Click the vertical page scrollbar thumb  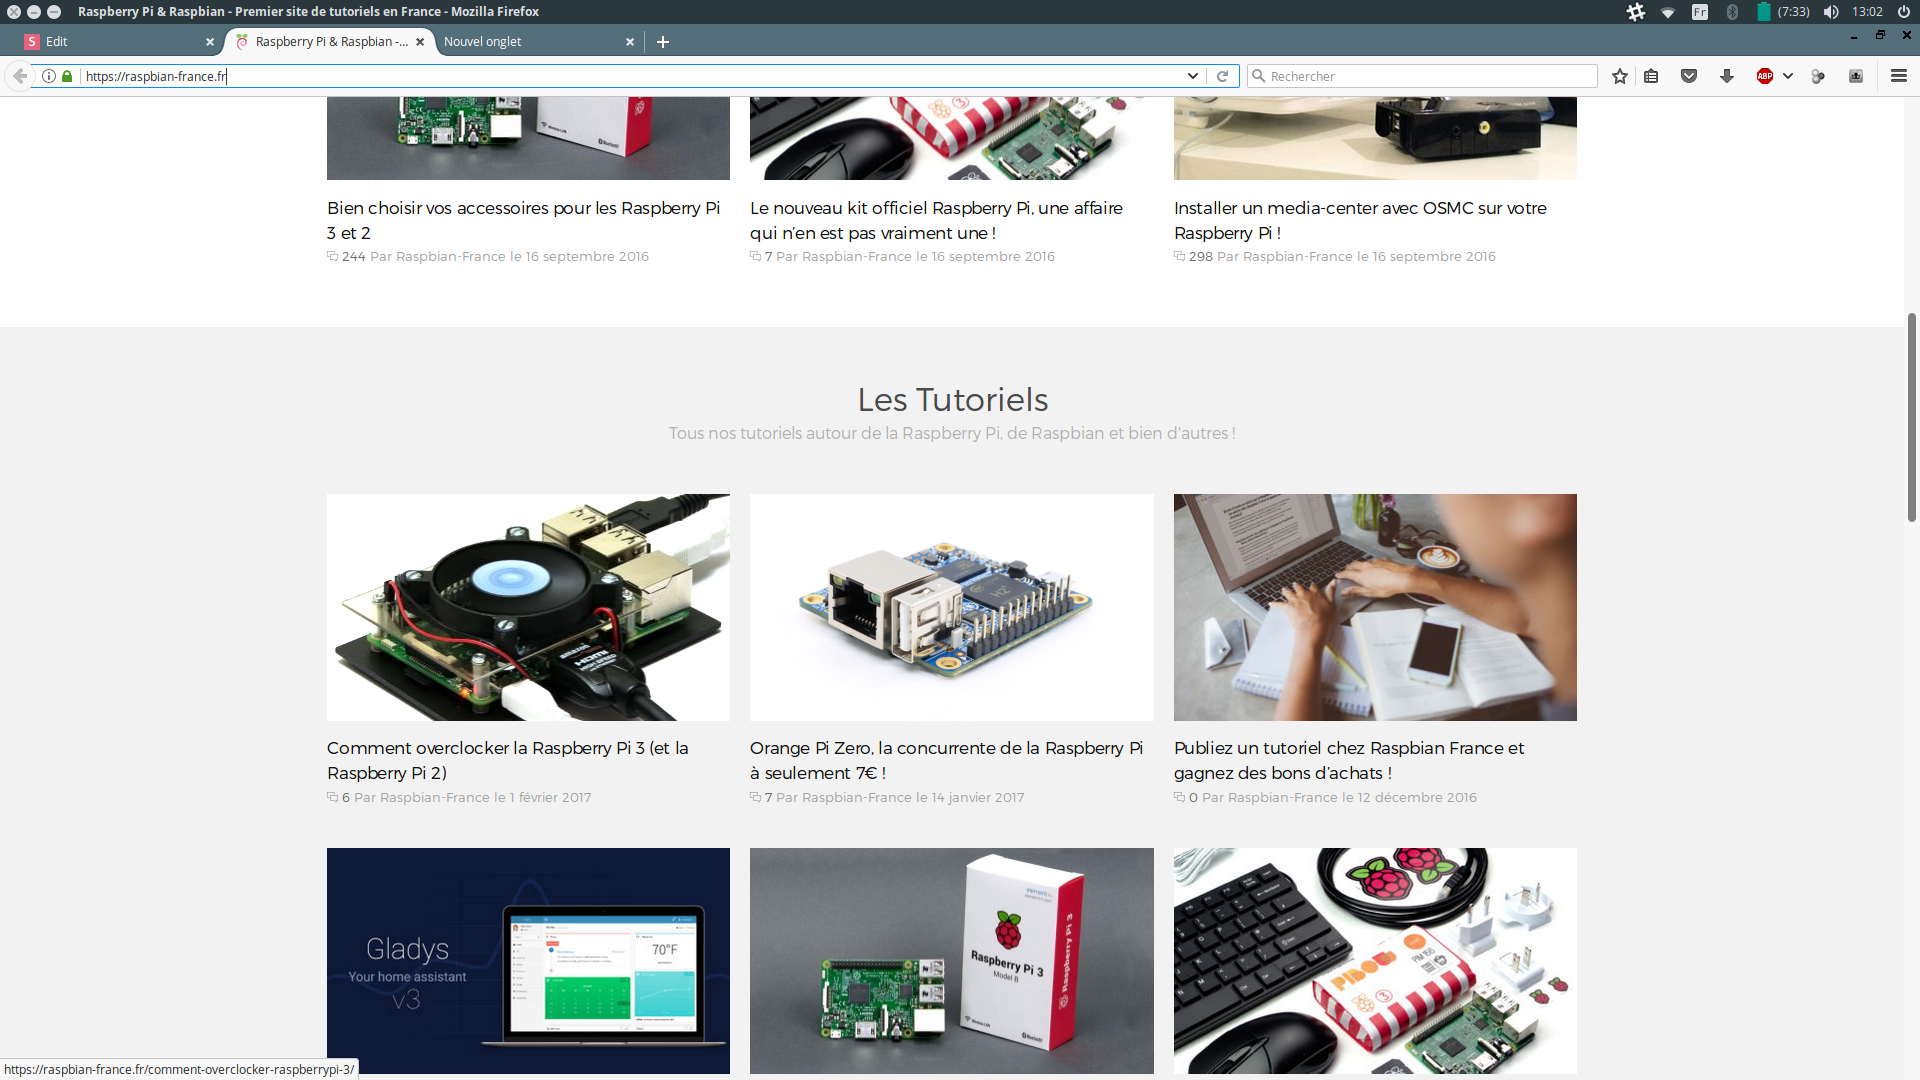(x=1911, y=415)
